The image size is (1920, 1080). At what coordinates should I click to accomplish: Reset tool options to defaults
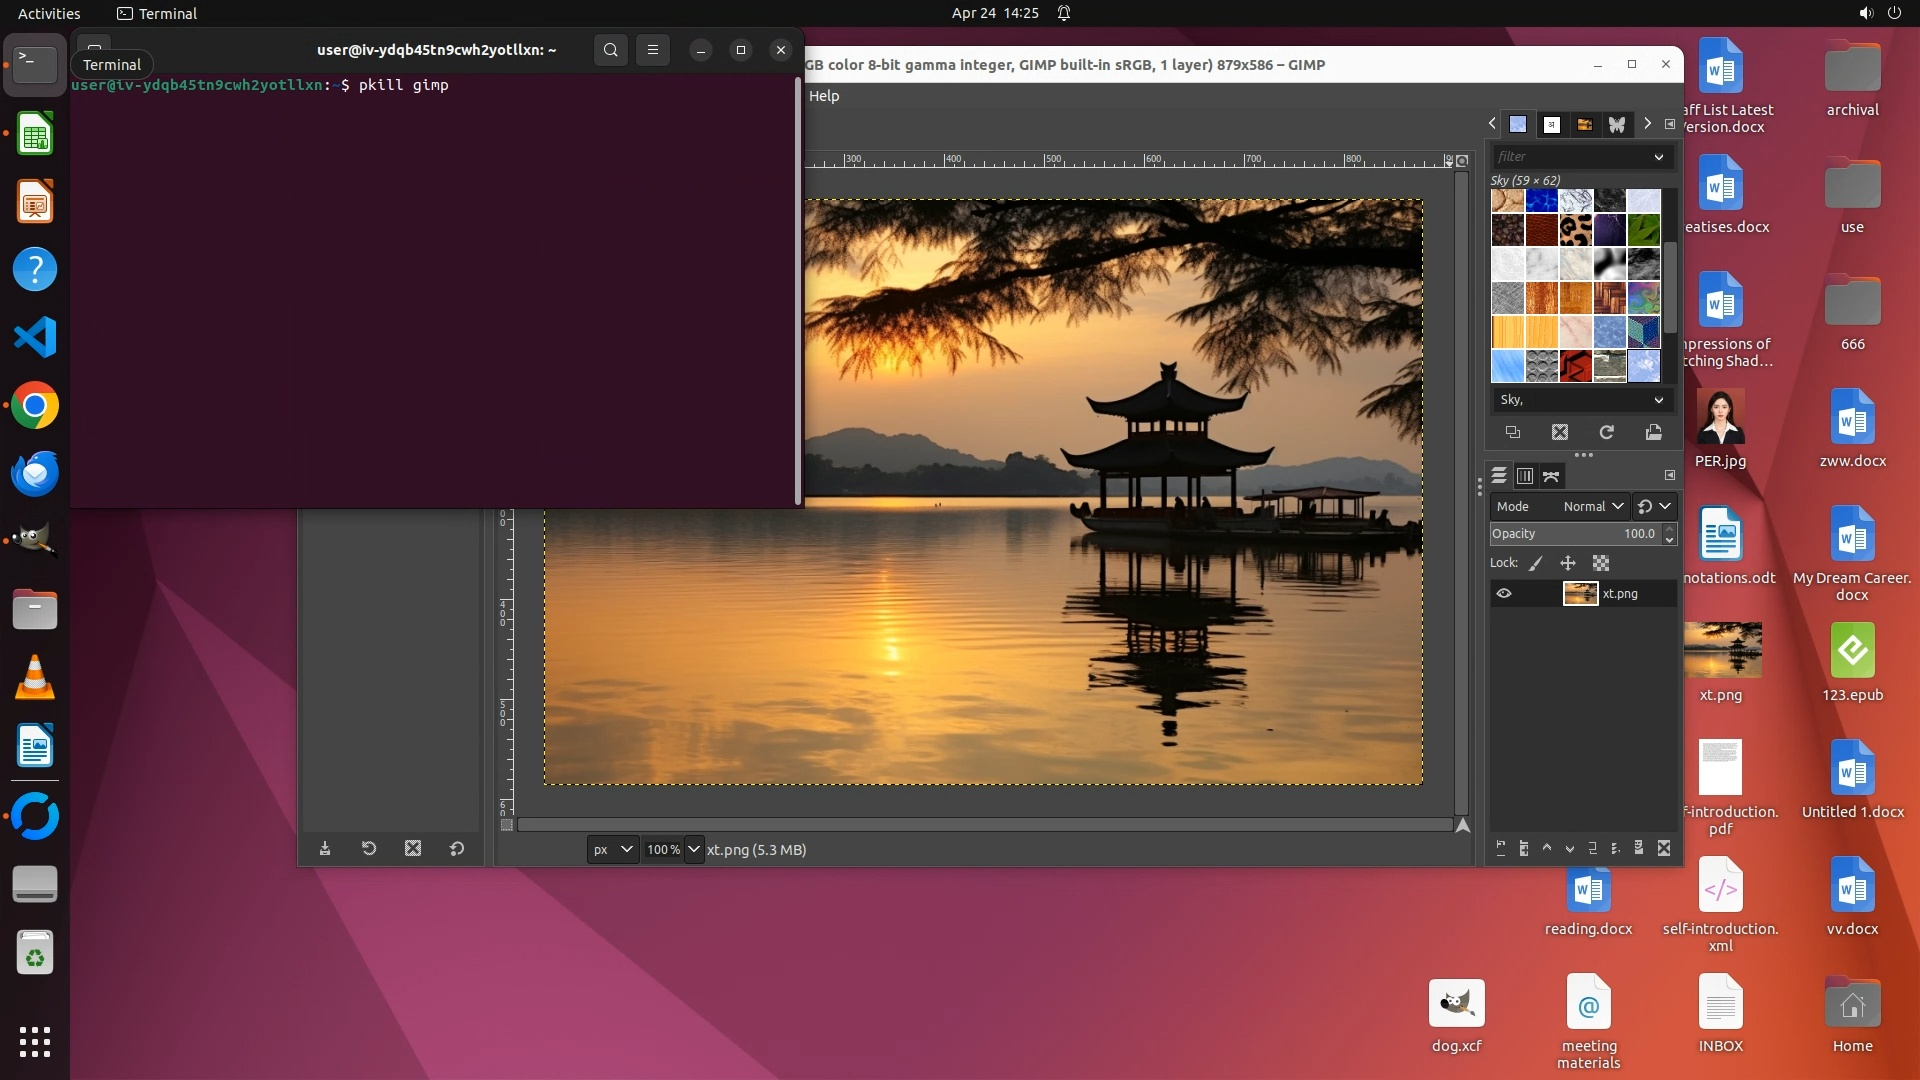pyautogui.click(x=457, y=848)
